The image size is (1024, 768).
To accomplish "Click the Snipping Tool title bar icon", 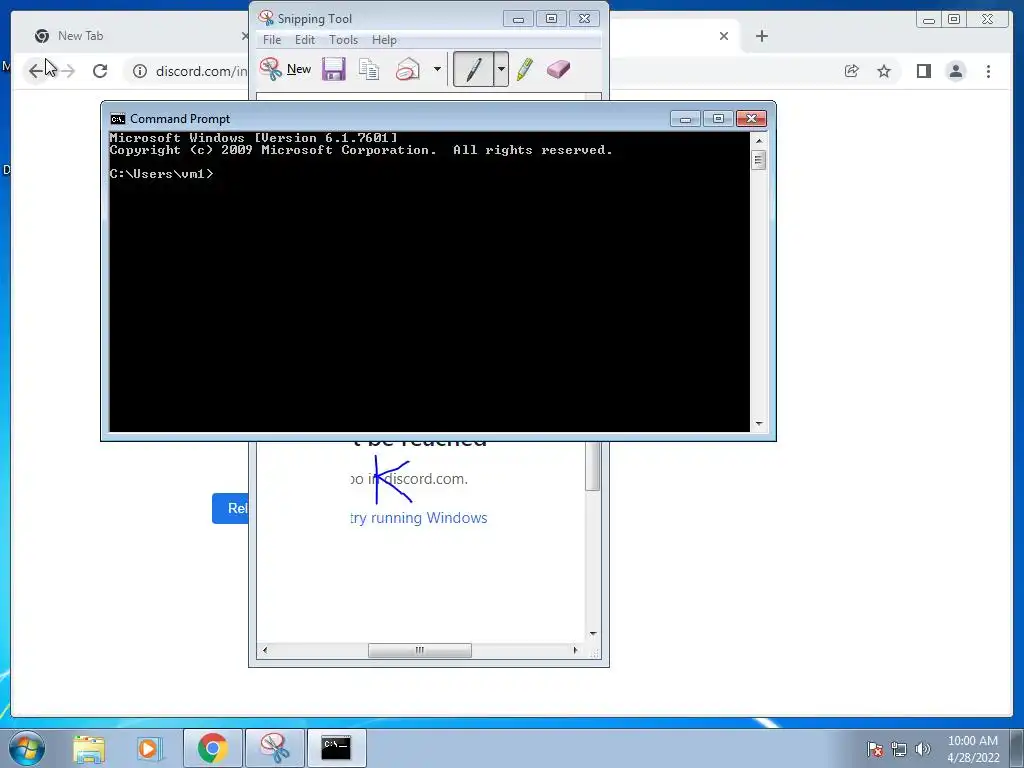I will click(x=266, y=18).
